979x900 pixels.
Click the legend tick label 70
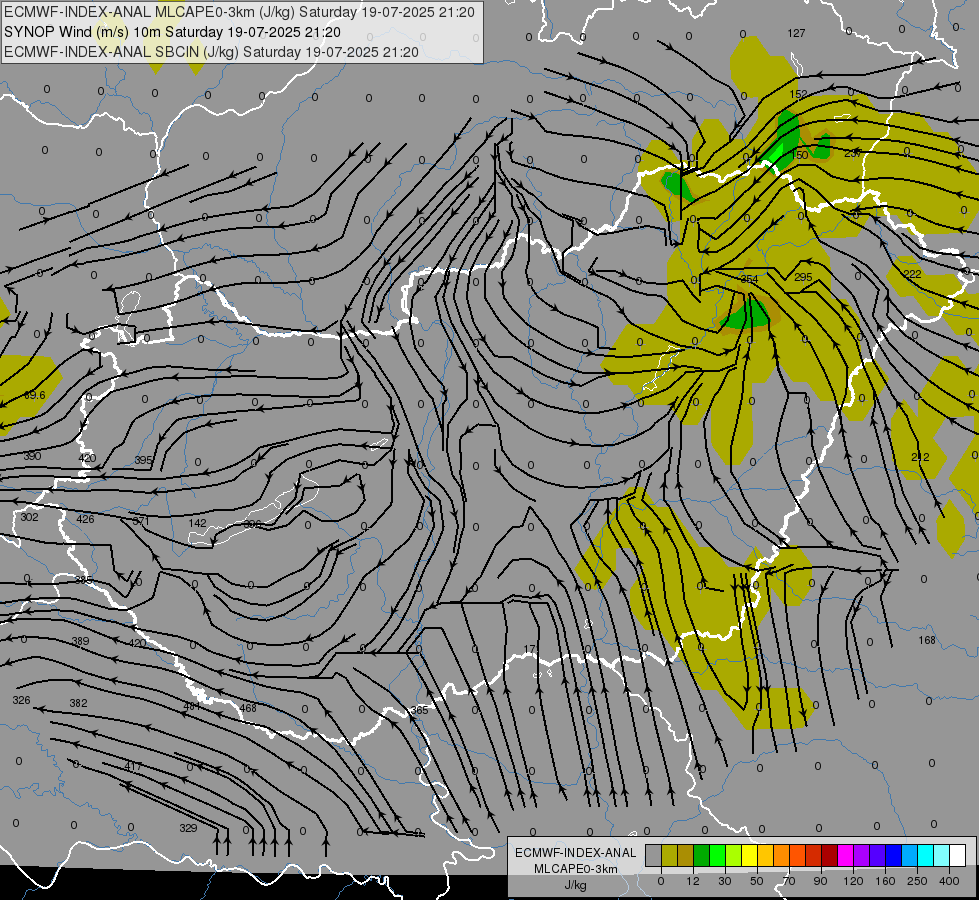[789, 881]
